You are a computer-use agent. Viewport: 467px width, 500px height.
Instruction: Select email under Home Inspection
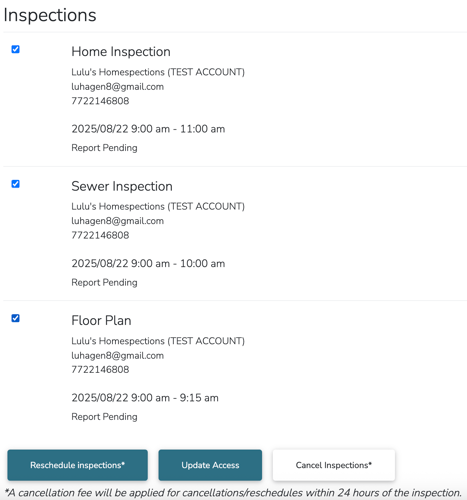[x=118, y=87]
